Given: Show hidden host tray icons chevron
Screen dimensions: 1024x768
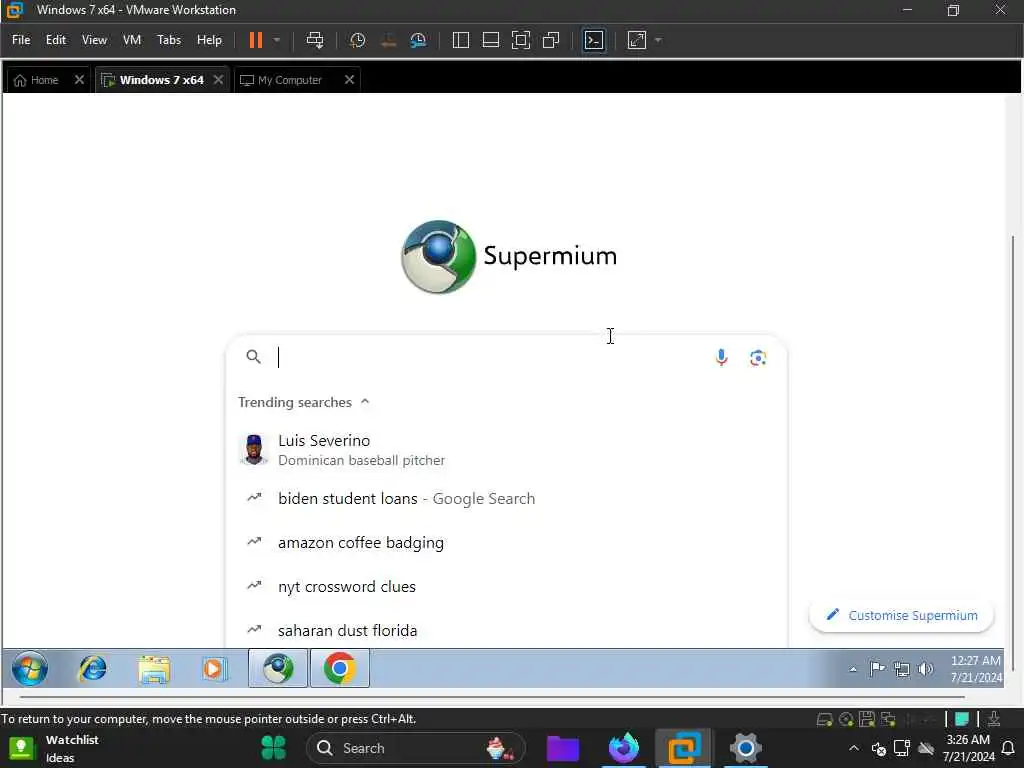Looking at the screenshot, I should pyautogui.click(x=854, y=748).
